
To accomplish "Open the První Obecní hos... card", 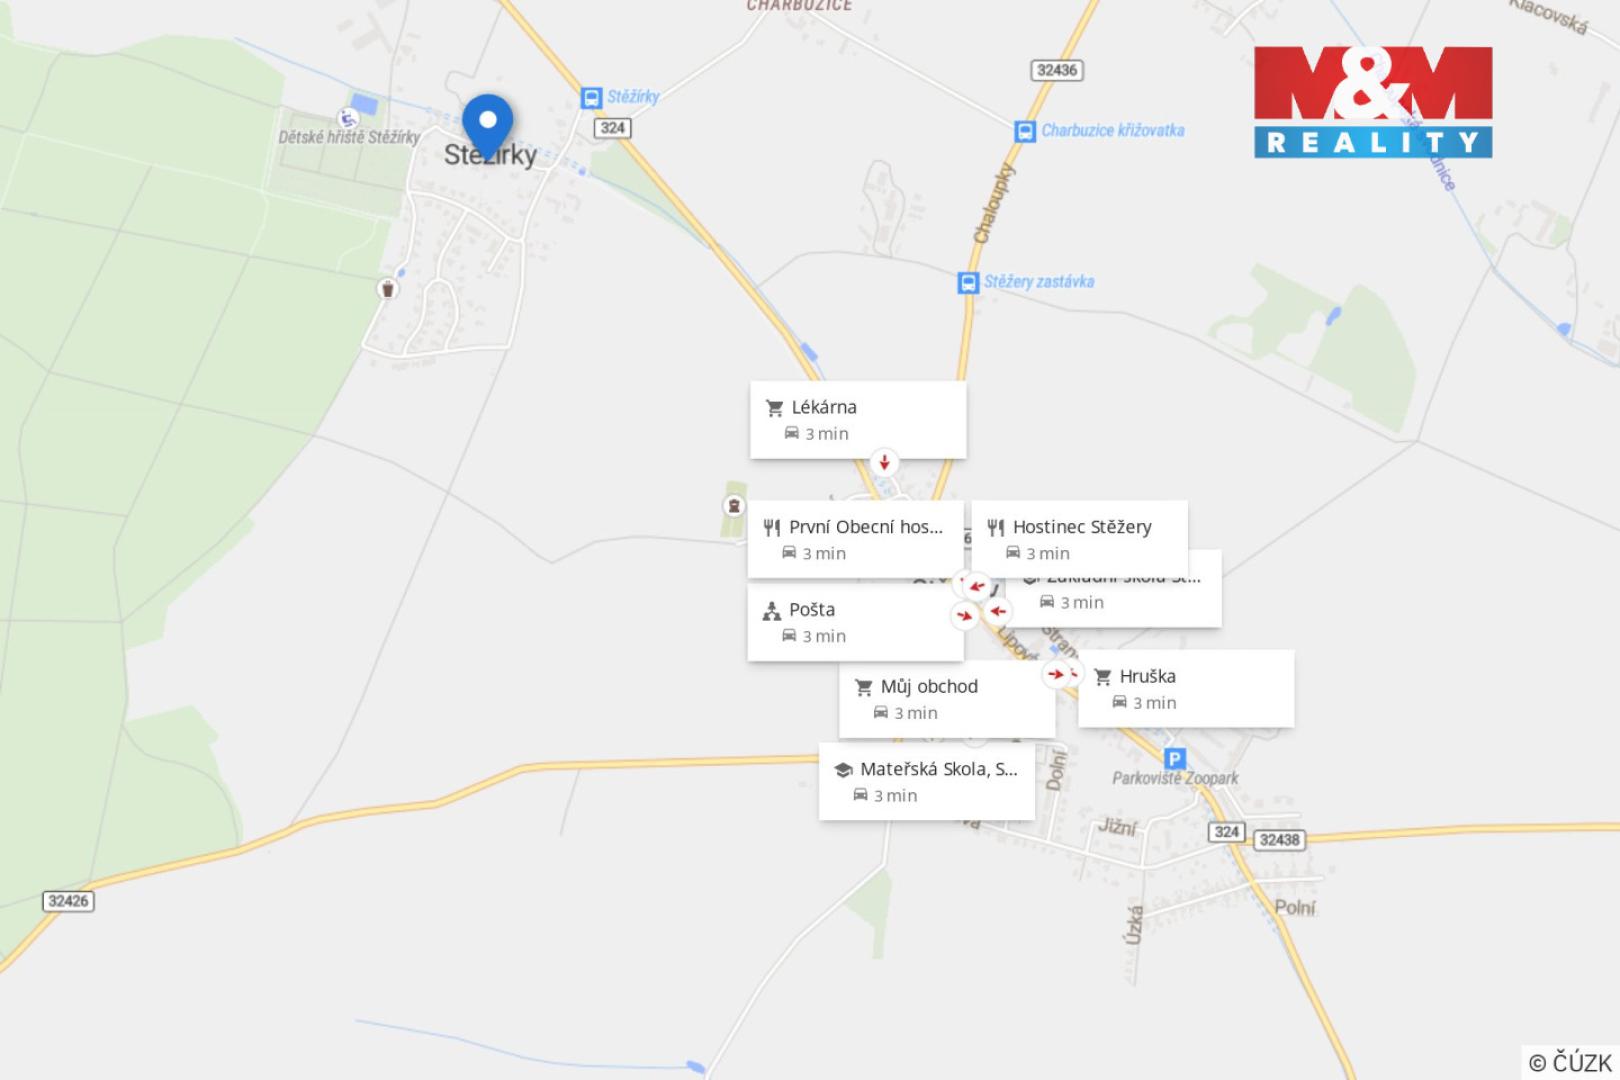I will click(855, 540).
